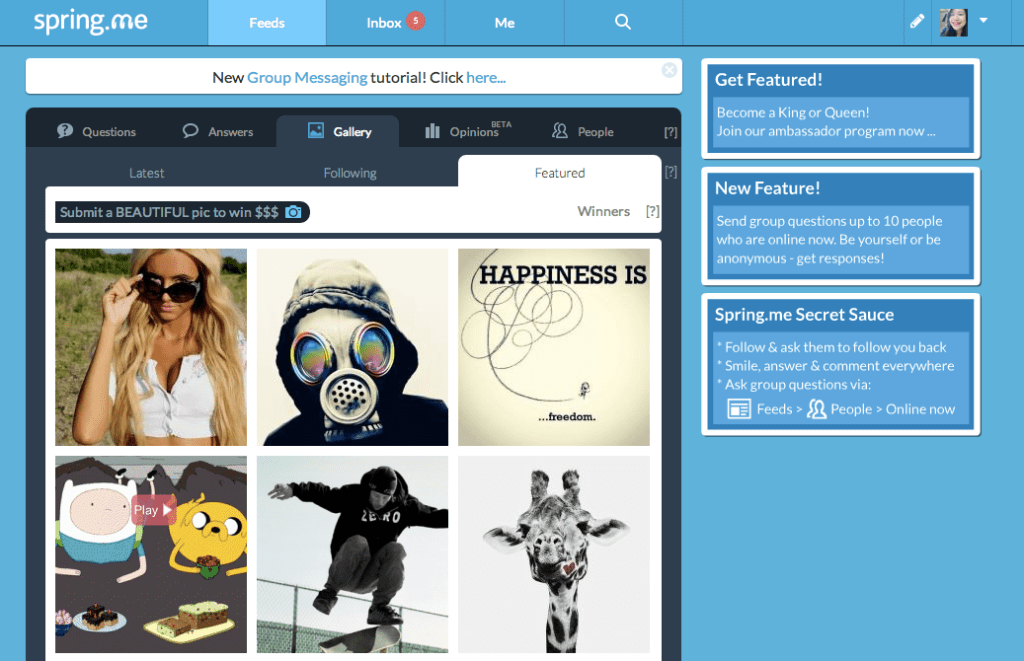Open the Answers section
Image resolution: width=1024 pixels, height=661 pixels.
(x=218, y=131)
